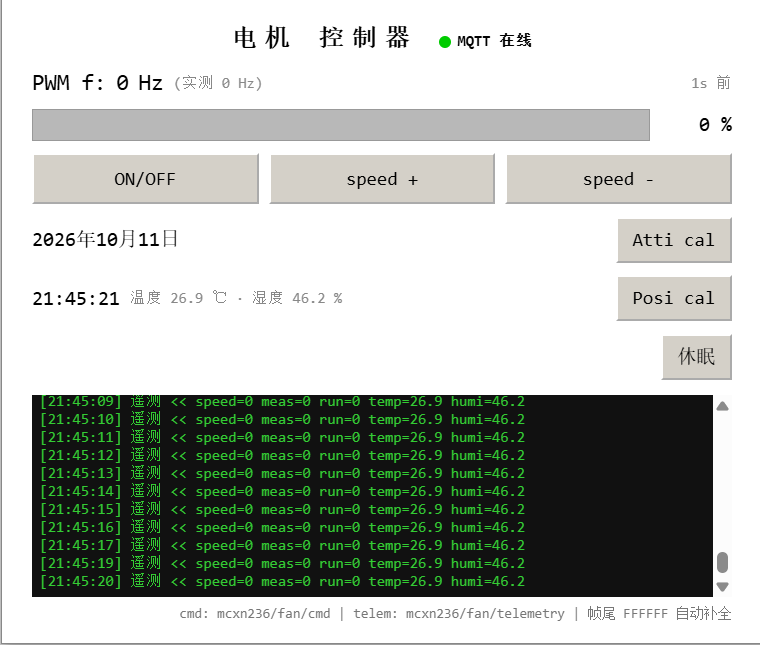The height and width of the screenshot is (645, 760).
Task: Click the green MQTT status dot
Action: click(444, 42)
